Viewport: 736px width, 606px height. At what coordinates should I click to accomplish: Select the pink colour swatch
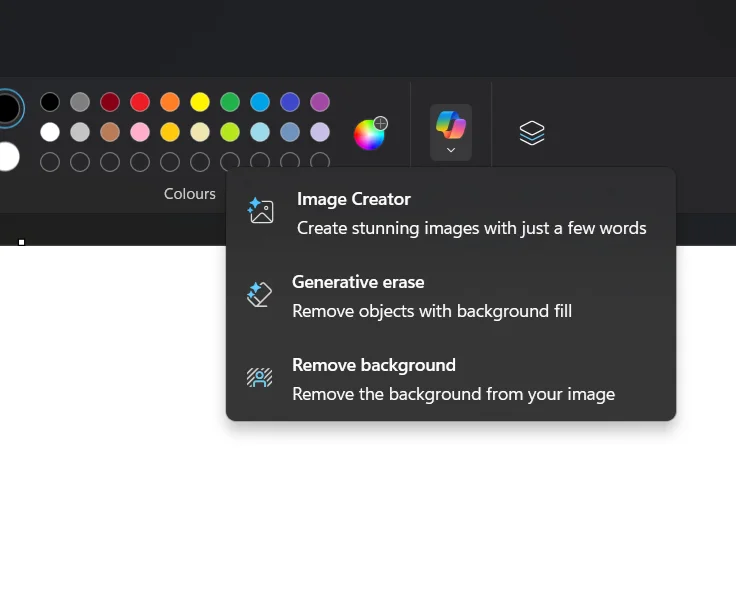pos(140,132)
